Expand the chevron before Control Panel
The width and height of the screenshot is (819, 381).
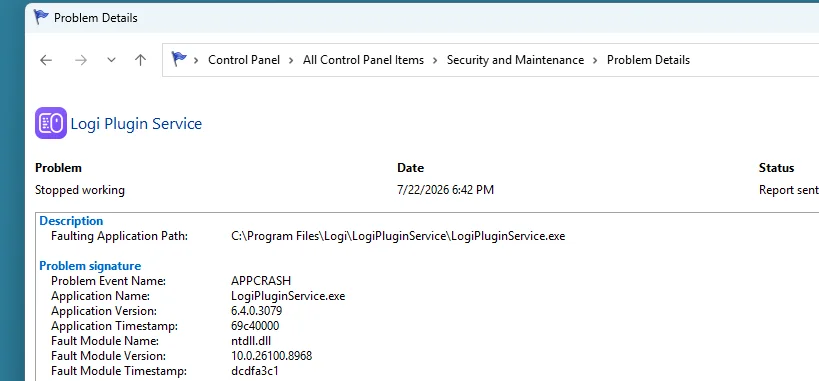196,61
